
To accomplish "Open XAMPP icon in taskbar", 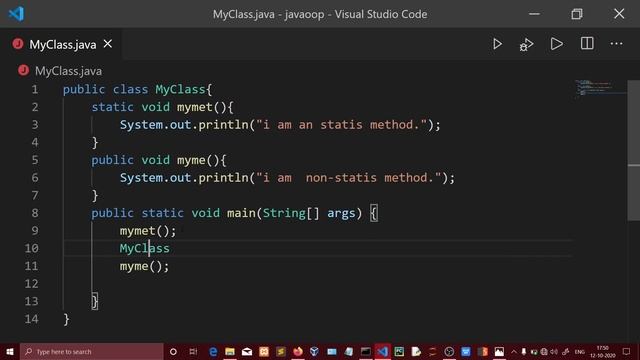I will point(264,351).
